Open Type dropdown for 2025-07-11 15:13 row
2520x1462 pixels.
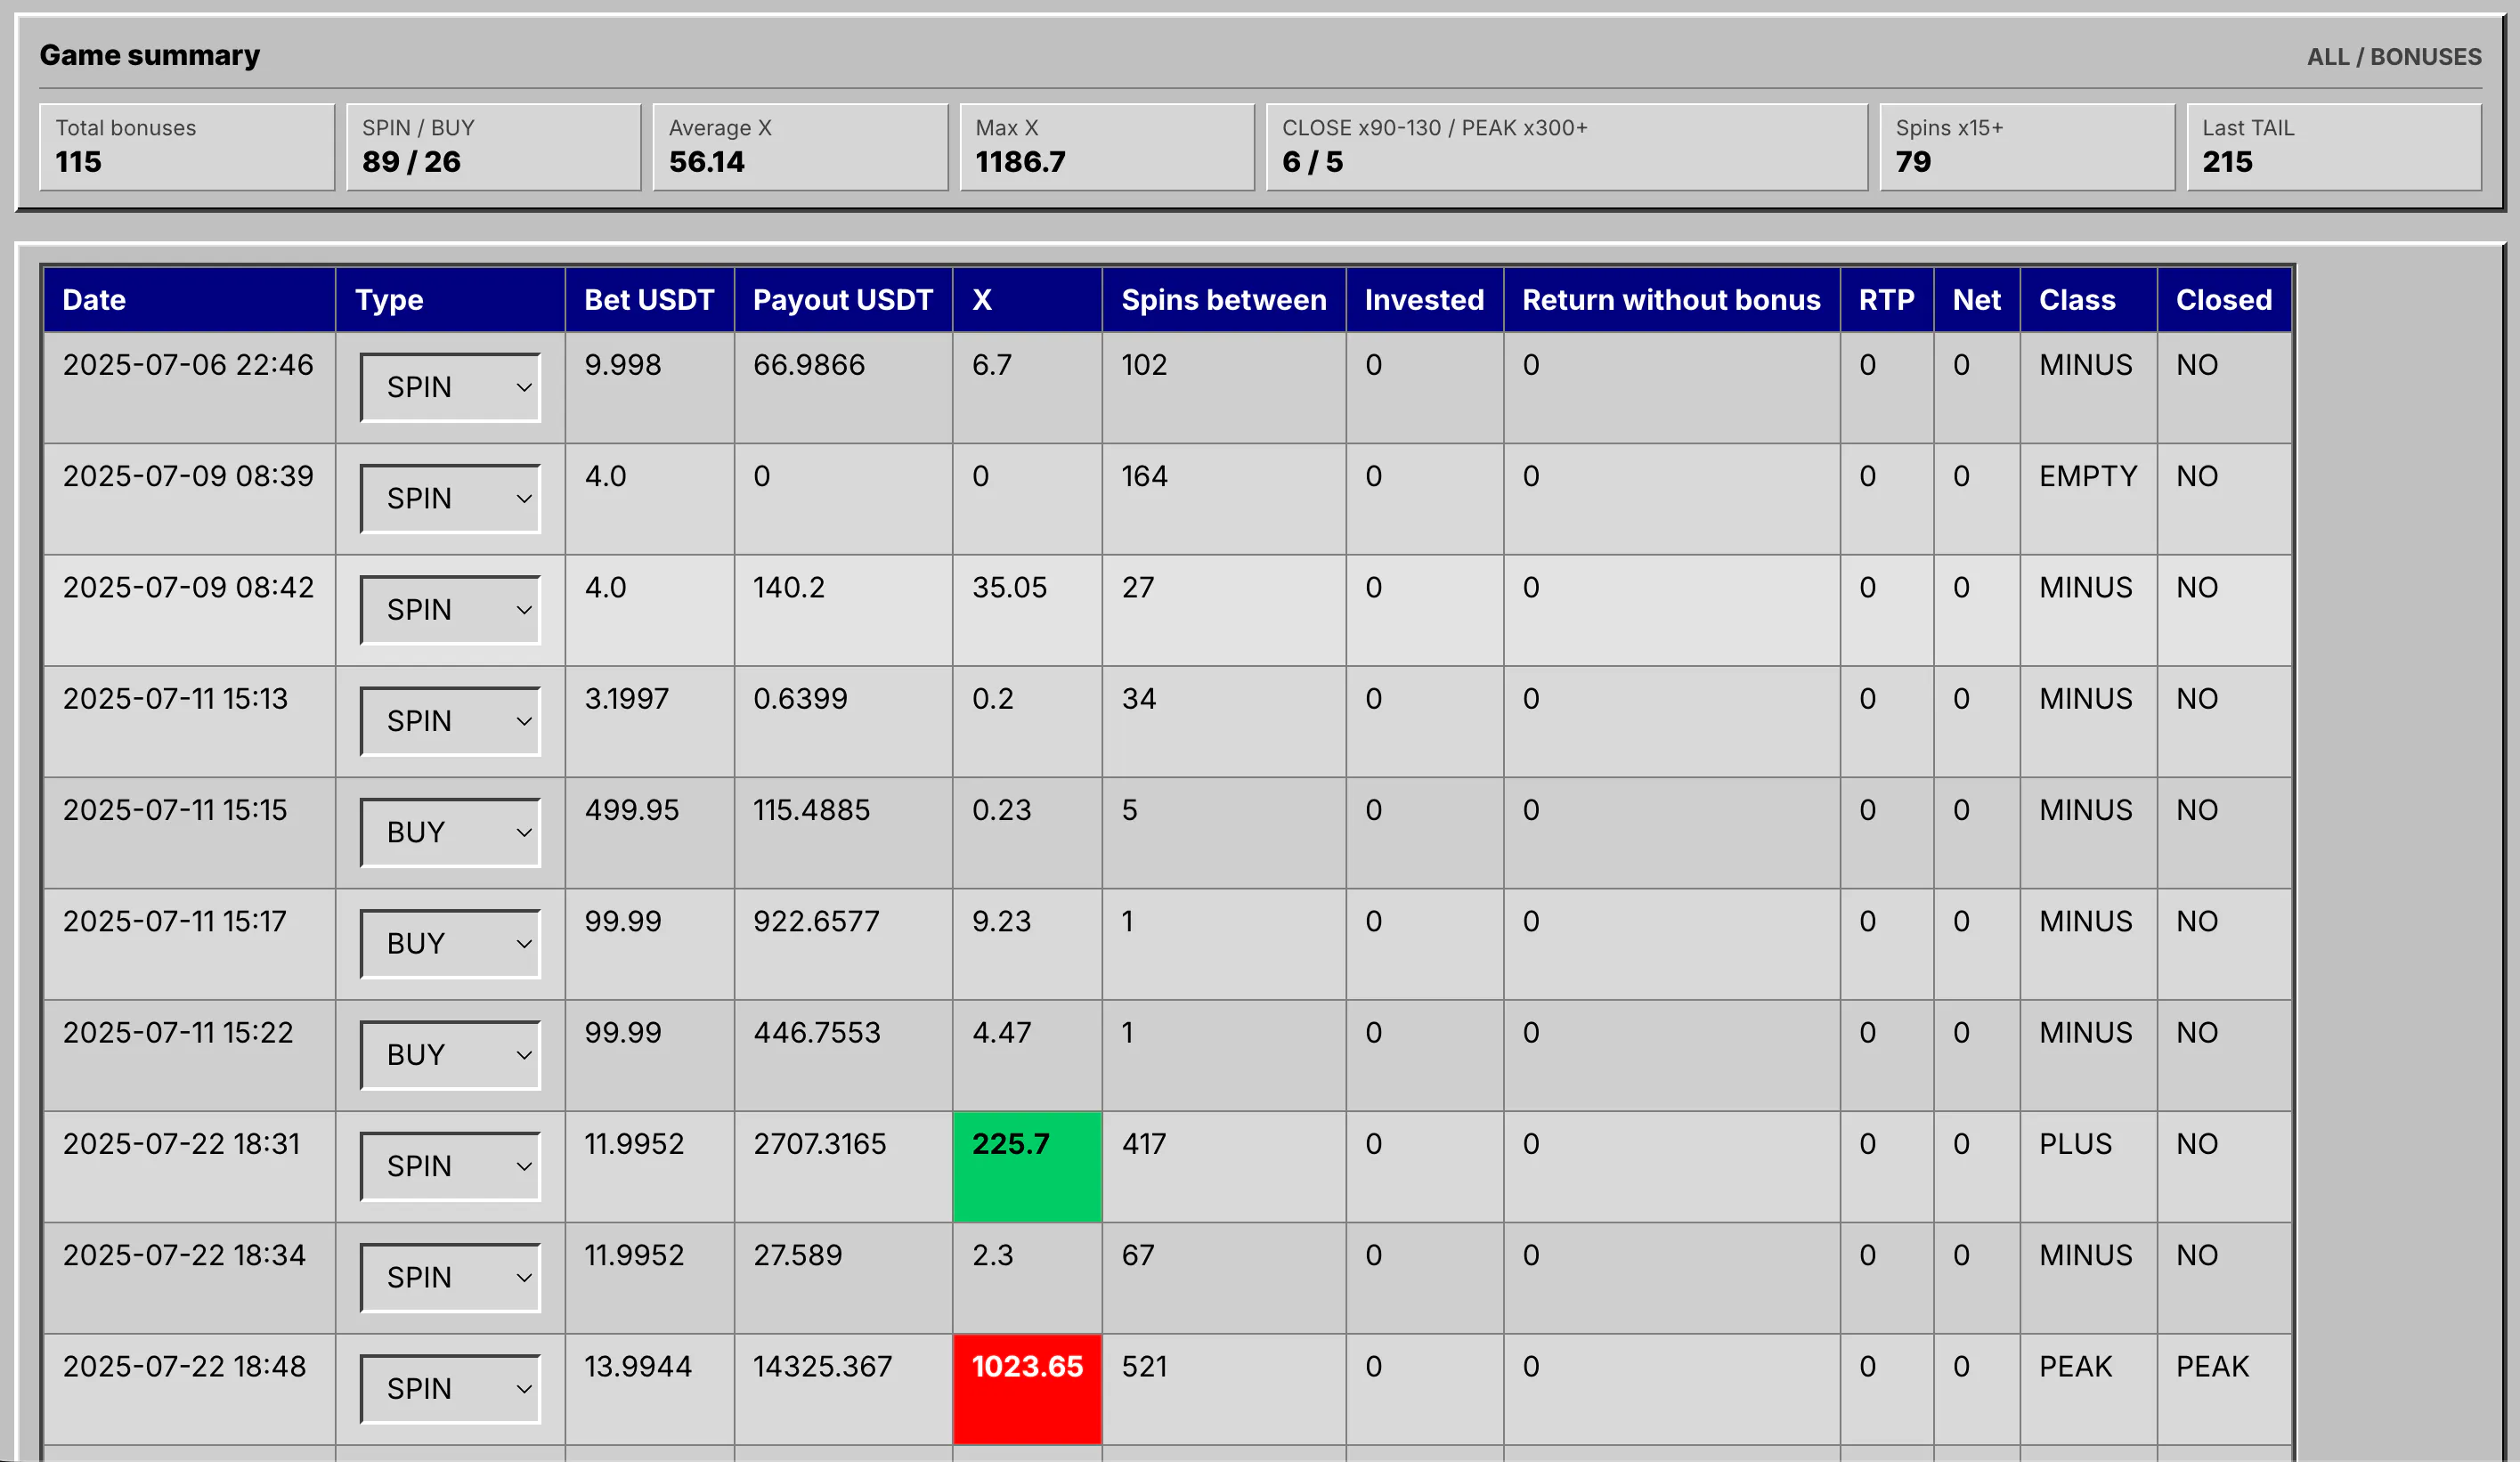point(450,721)
